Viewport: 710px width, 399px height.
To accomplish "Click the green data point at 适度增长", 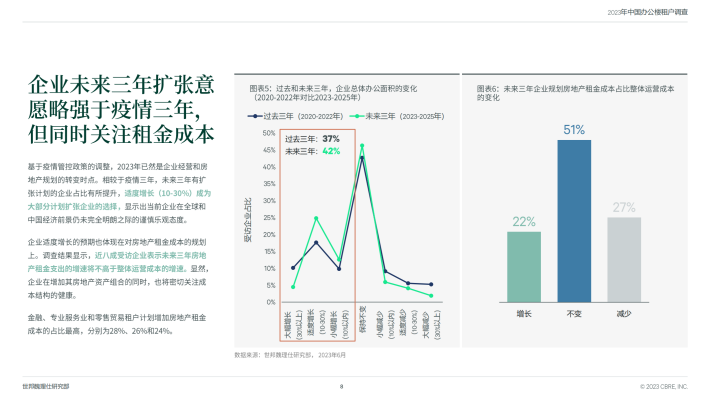I will (x=316, y=218).
